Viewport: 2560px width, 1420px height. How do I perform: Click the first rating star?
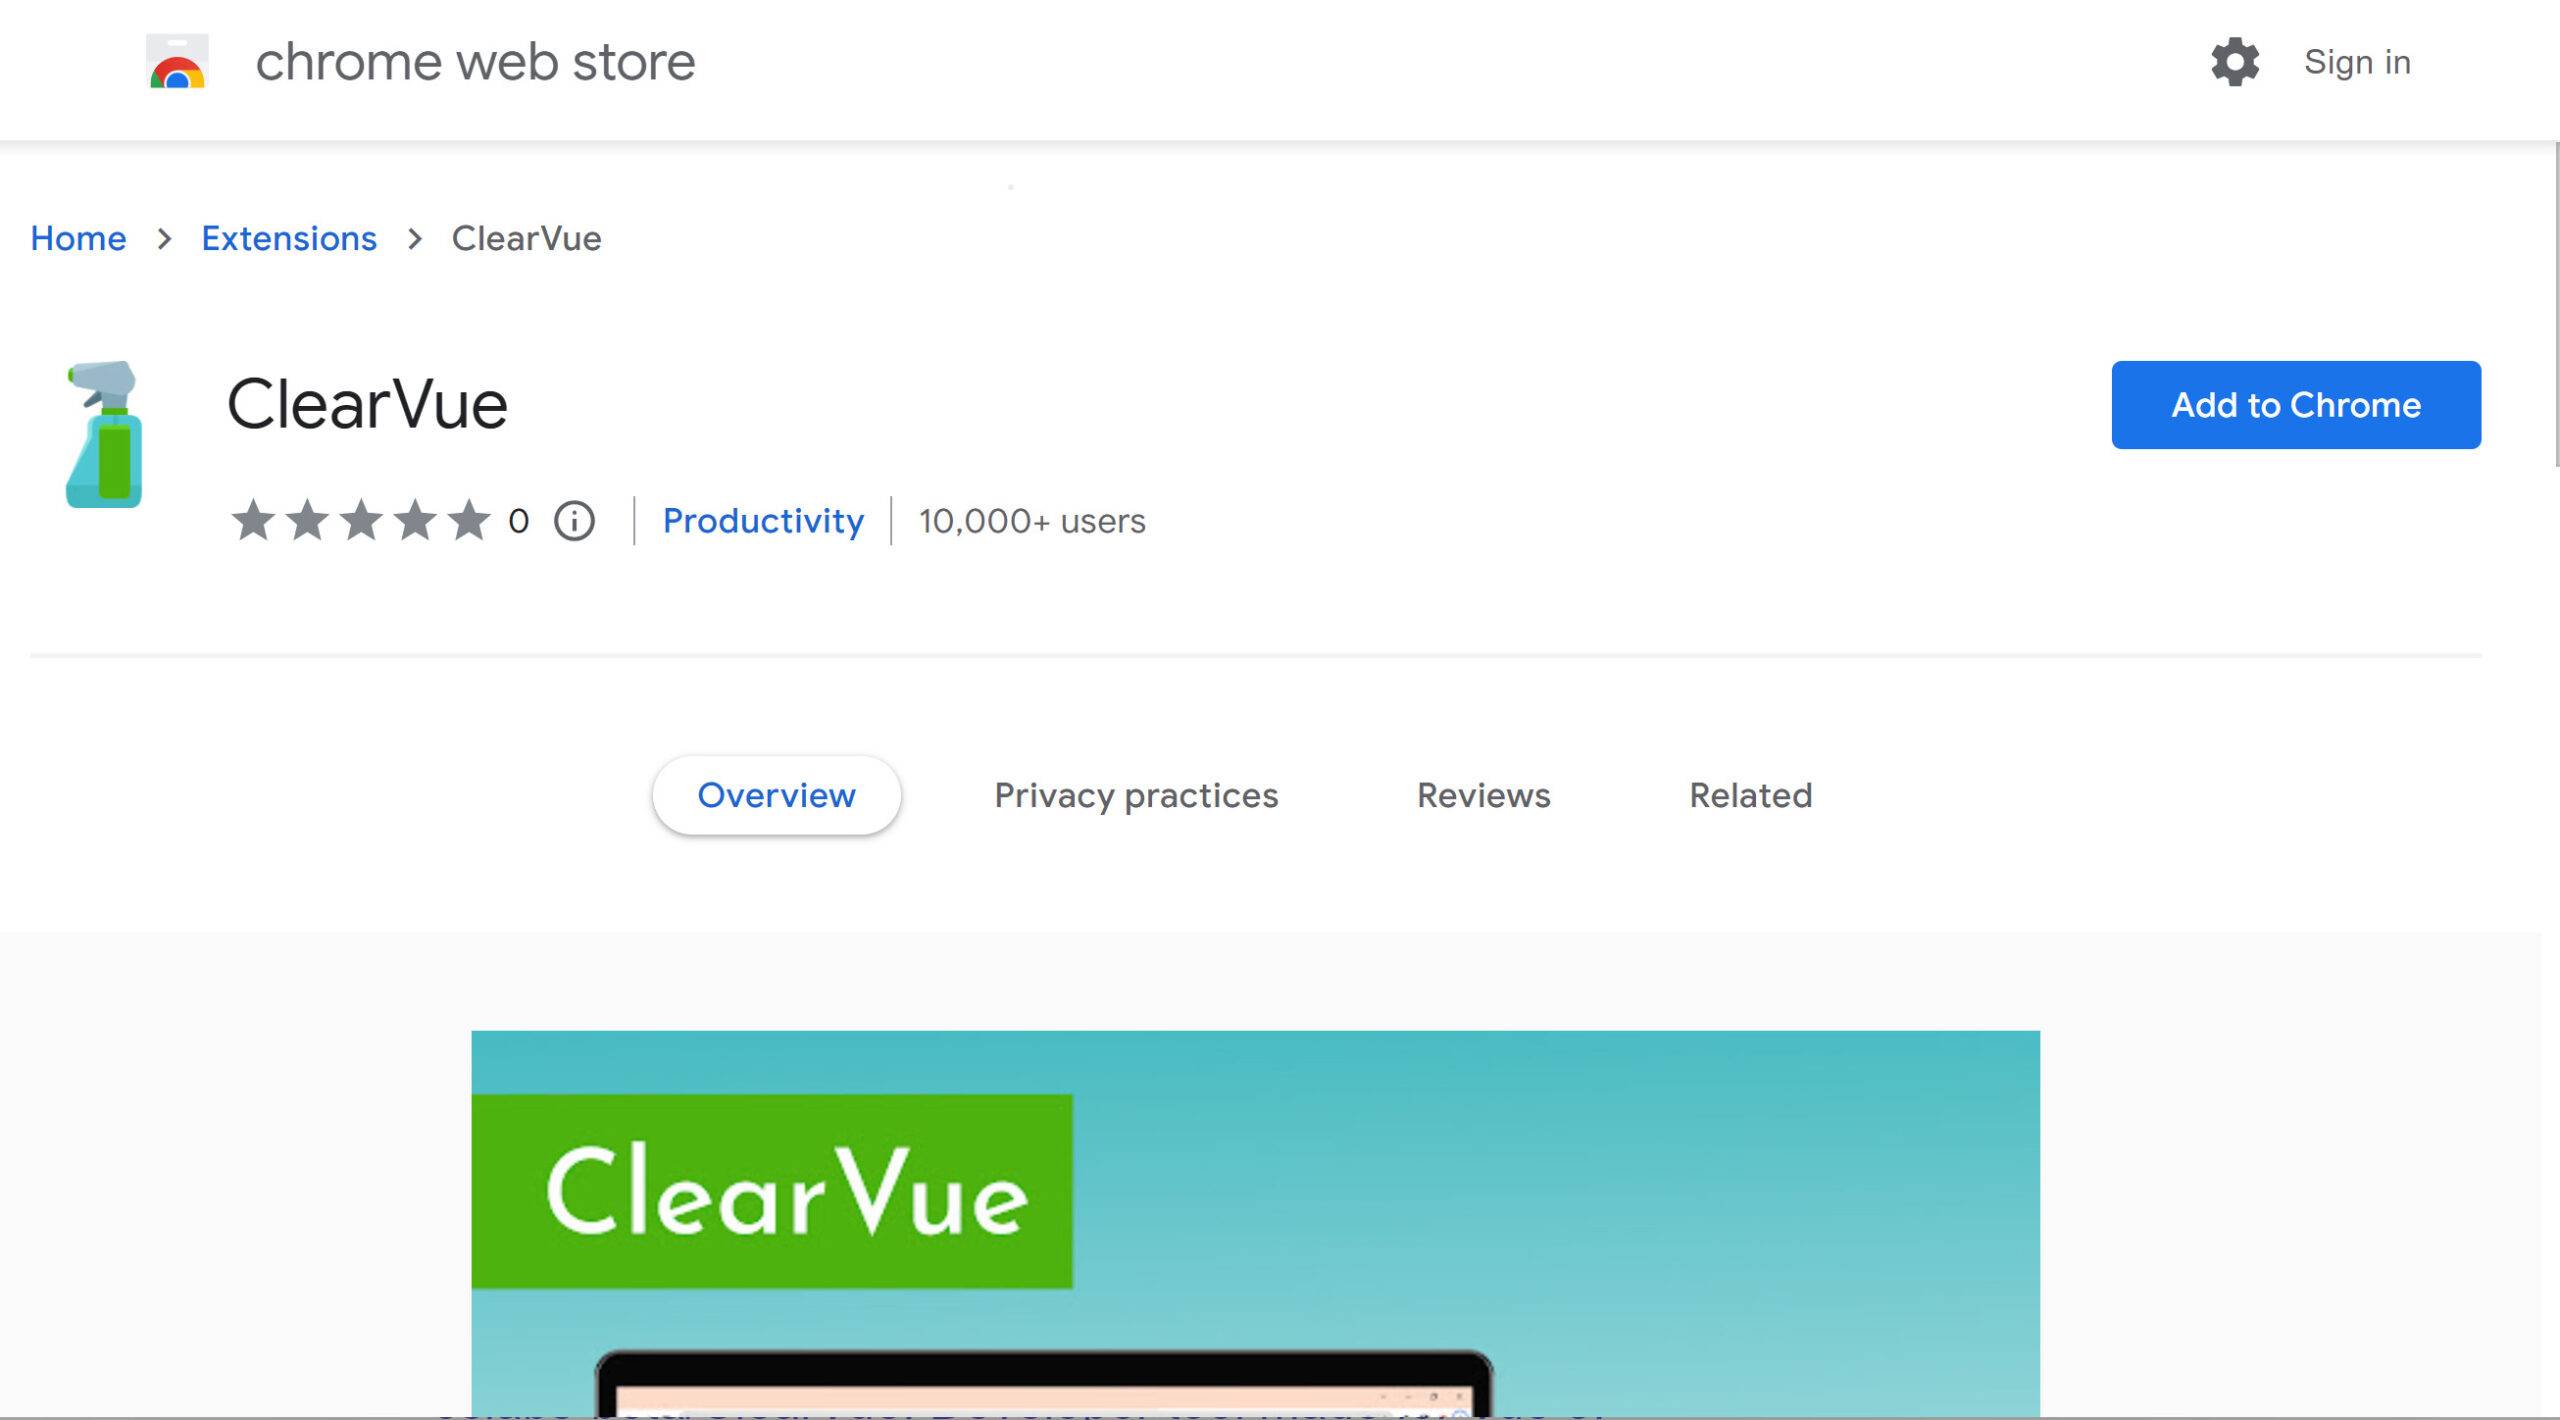coord(254,518)
